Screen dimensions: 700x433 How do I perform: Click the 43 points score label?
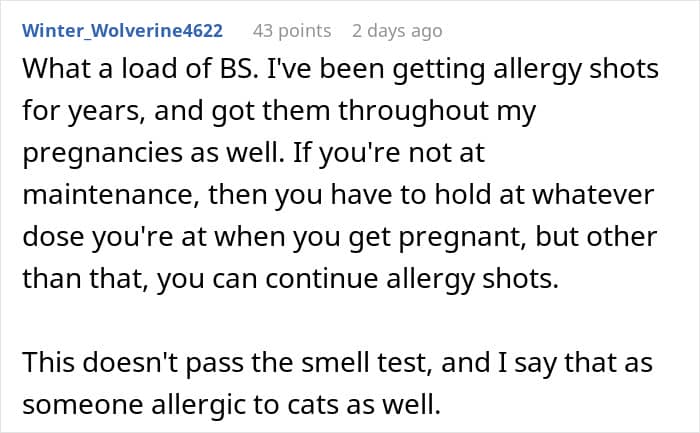292,31
